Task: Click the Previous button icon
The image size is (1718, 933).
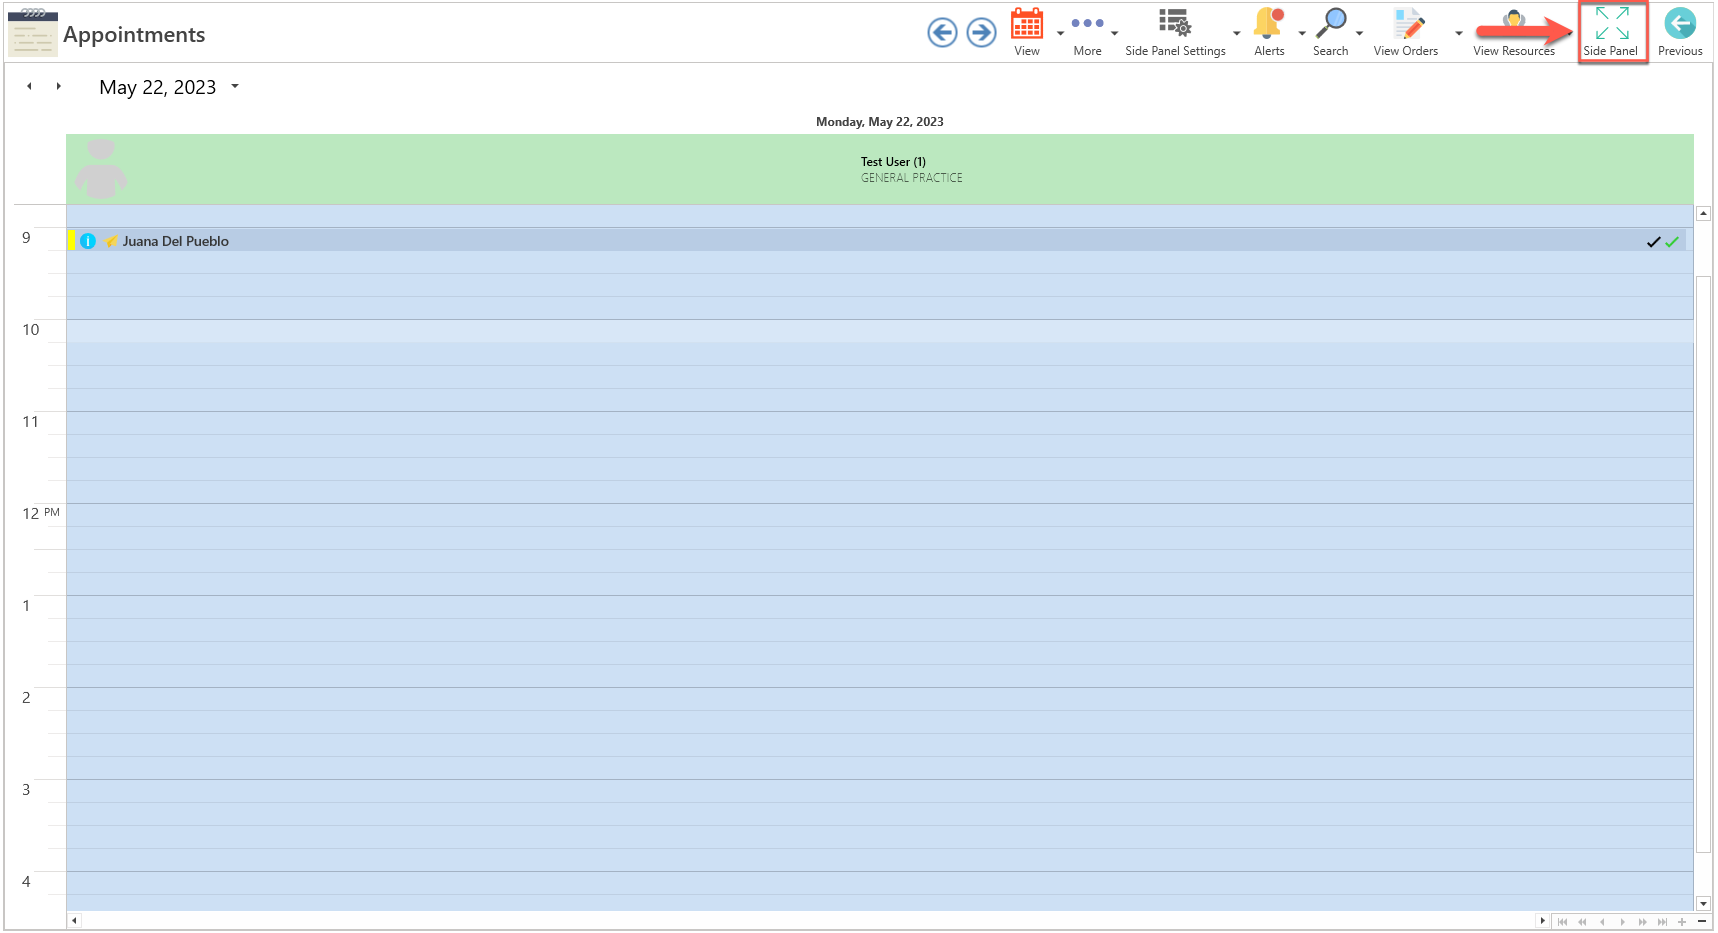Action: click(x=1680, y=23)
